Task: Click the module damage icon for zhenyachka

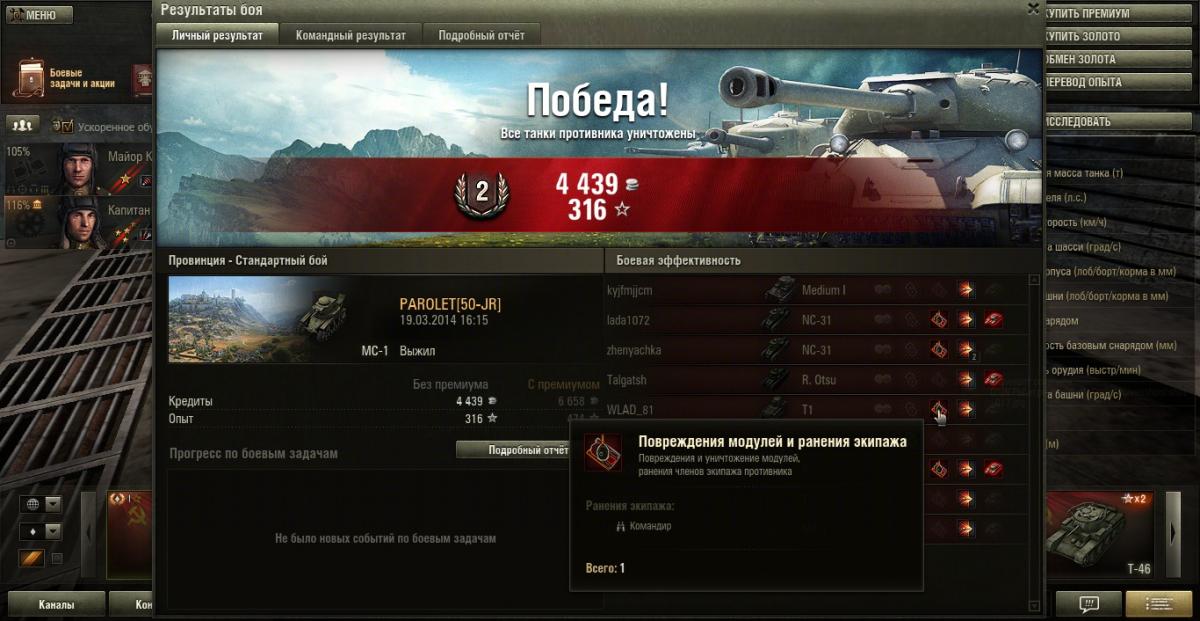Action: click(939, 350)
